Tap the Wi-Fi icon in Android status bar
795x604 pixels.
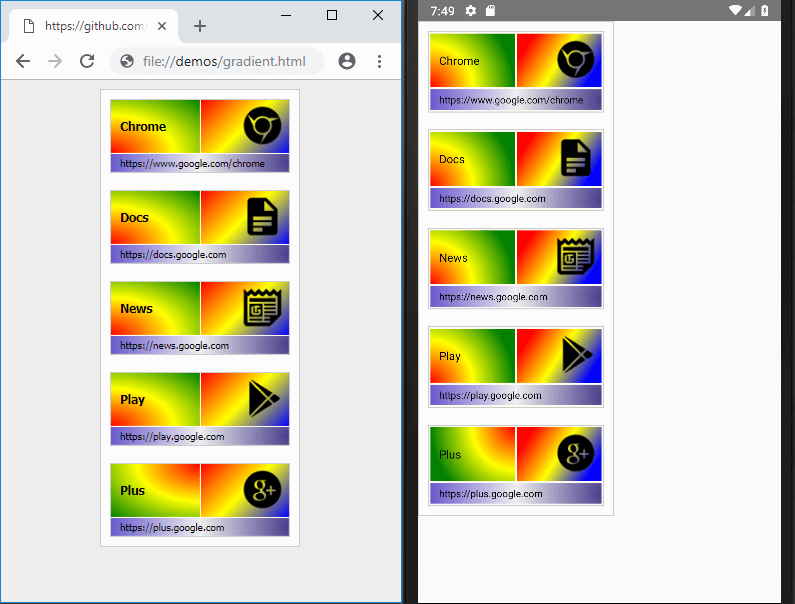tap(735, 11)
